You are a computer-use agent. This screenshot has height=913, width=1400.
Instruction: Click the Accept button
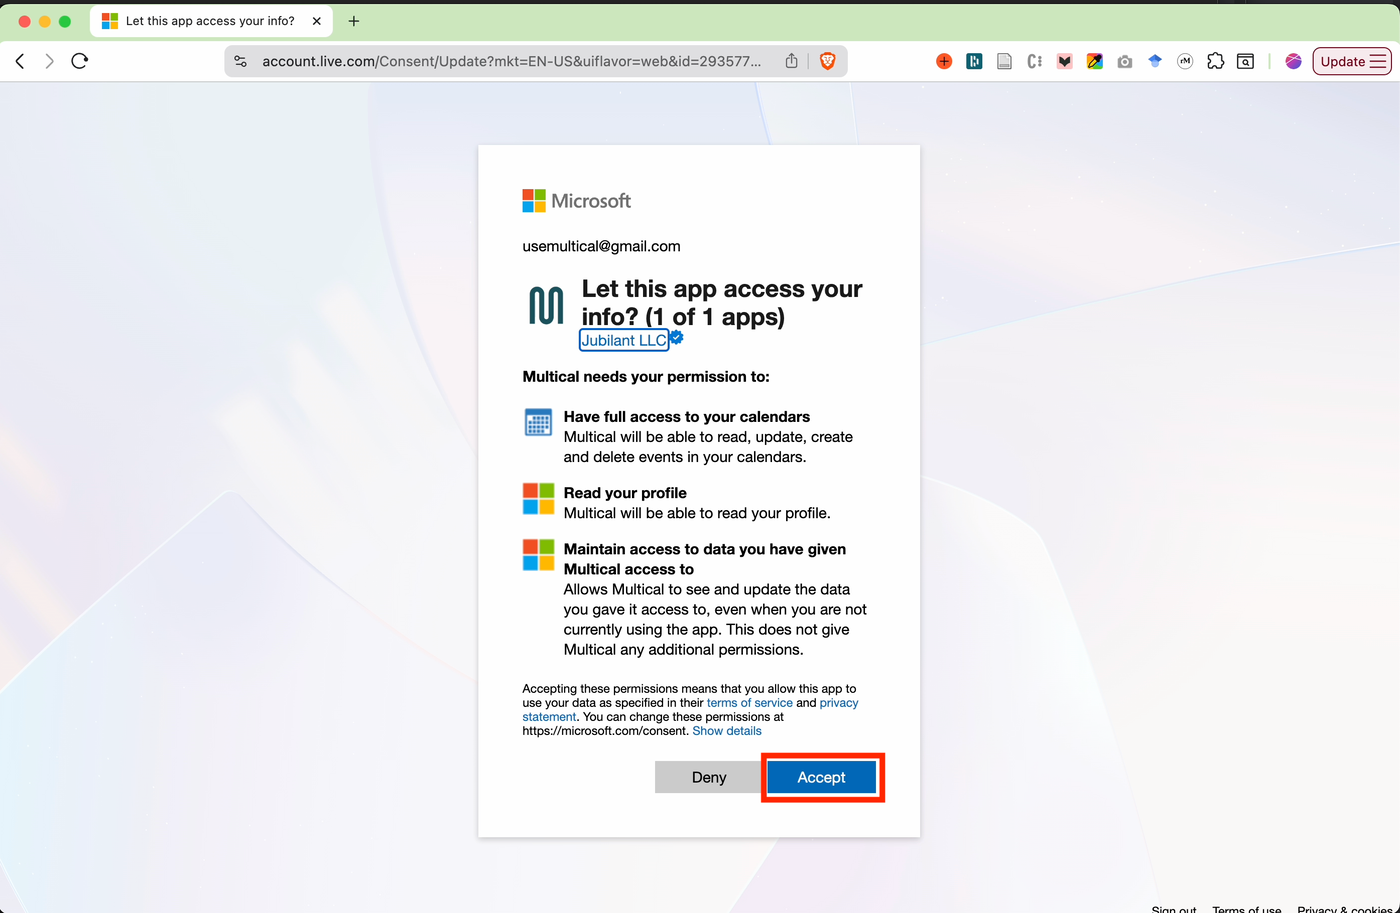[x=821, y=777]
